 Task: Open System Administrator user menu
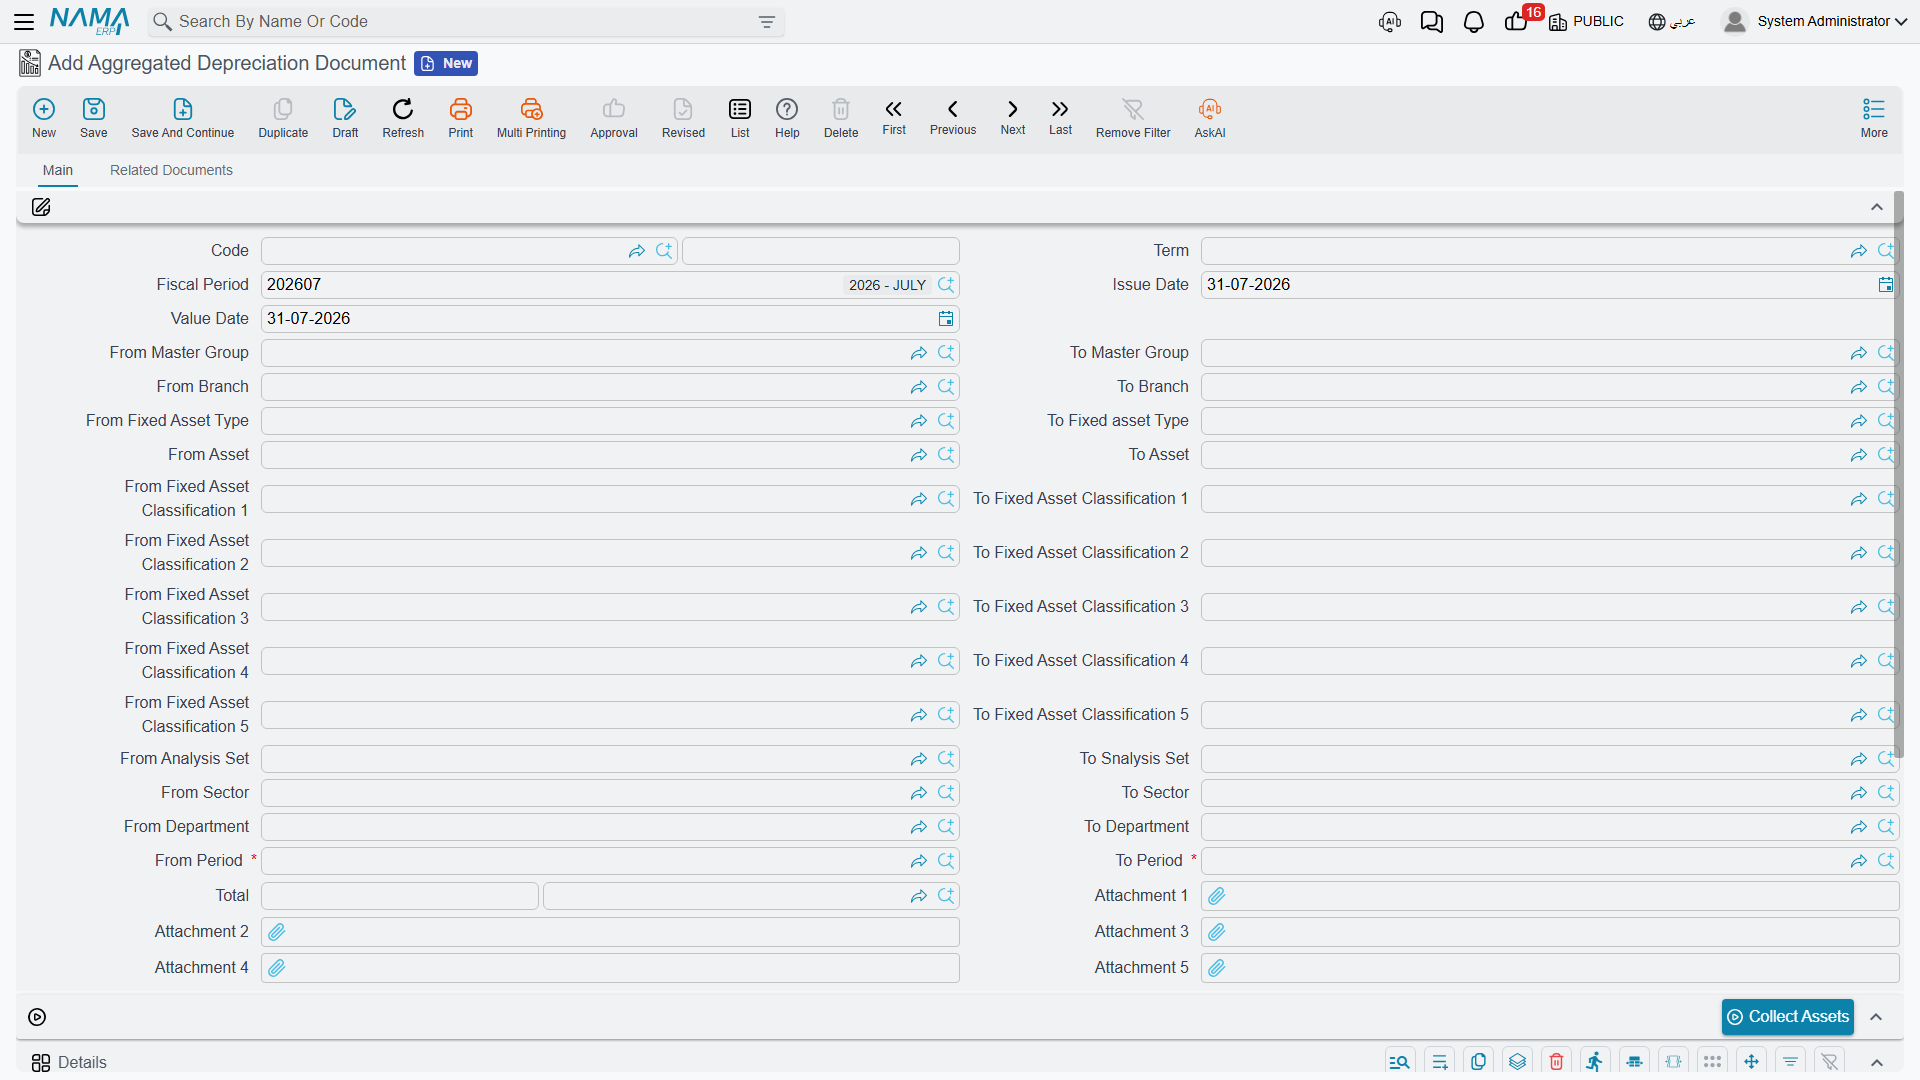click(x=1814, y=21)
